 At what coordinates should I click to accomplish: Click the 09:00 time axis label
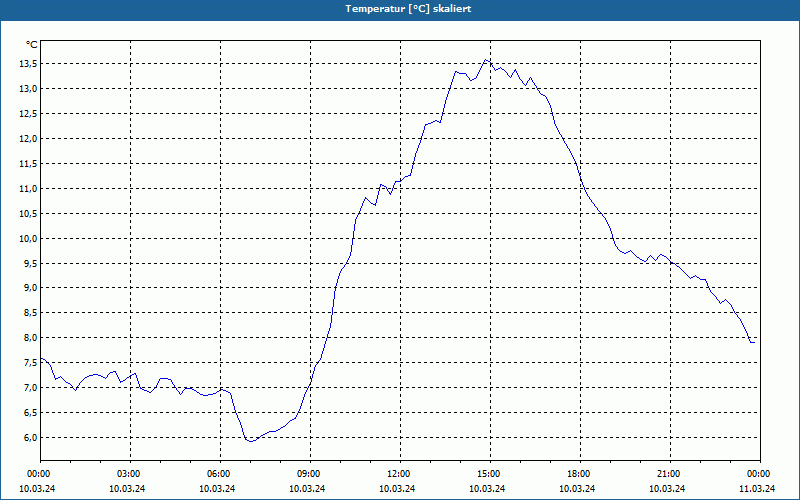coord(311,473)
